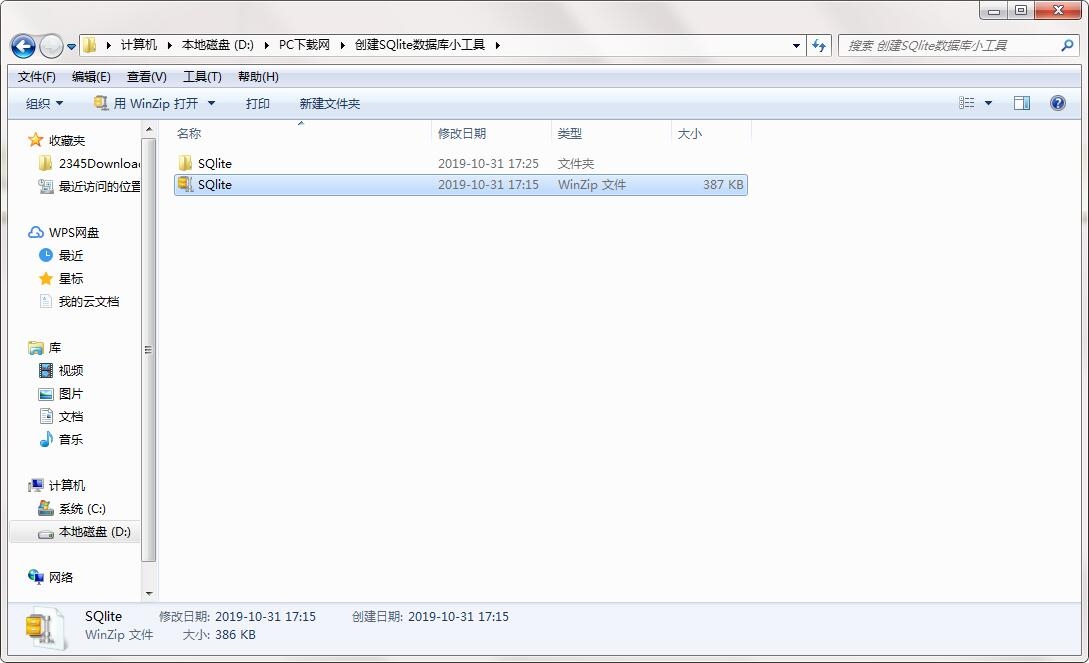Open the 组织 dropdown in the toolbar
Screen dimensions: 1089x663
pyautogui.click(x=44, y=103)
